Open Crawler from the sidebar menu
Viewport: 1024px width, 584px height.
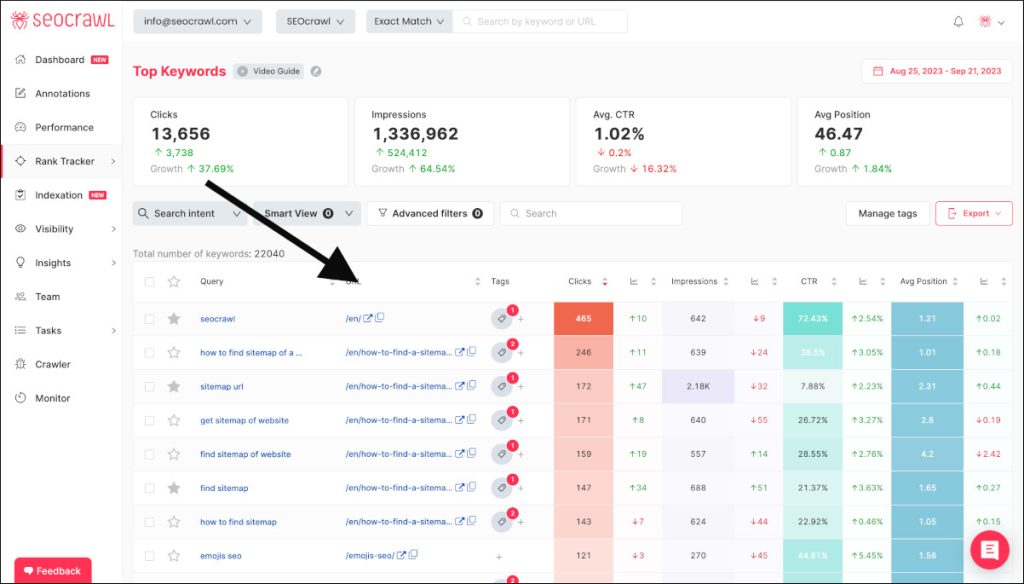point(53,364)
